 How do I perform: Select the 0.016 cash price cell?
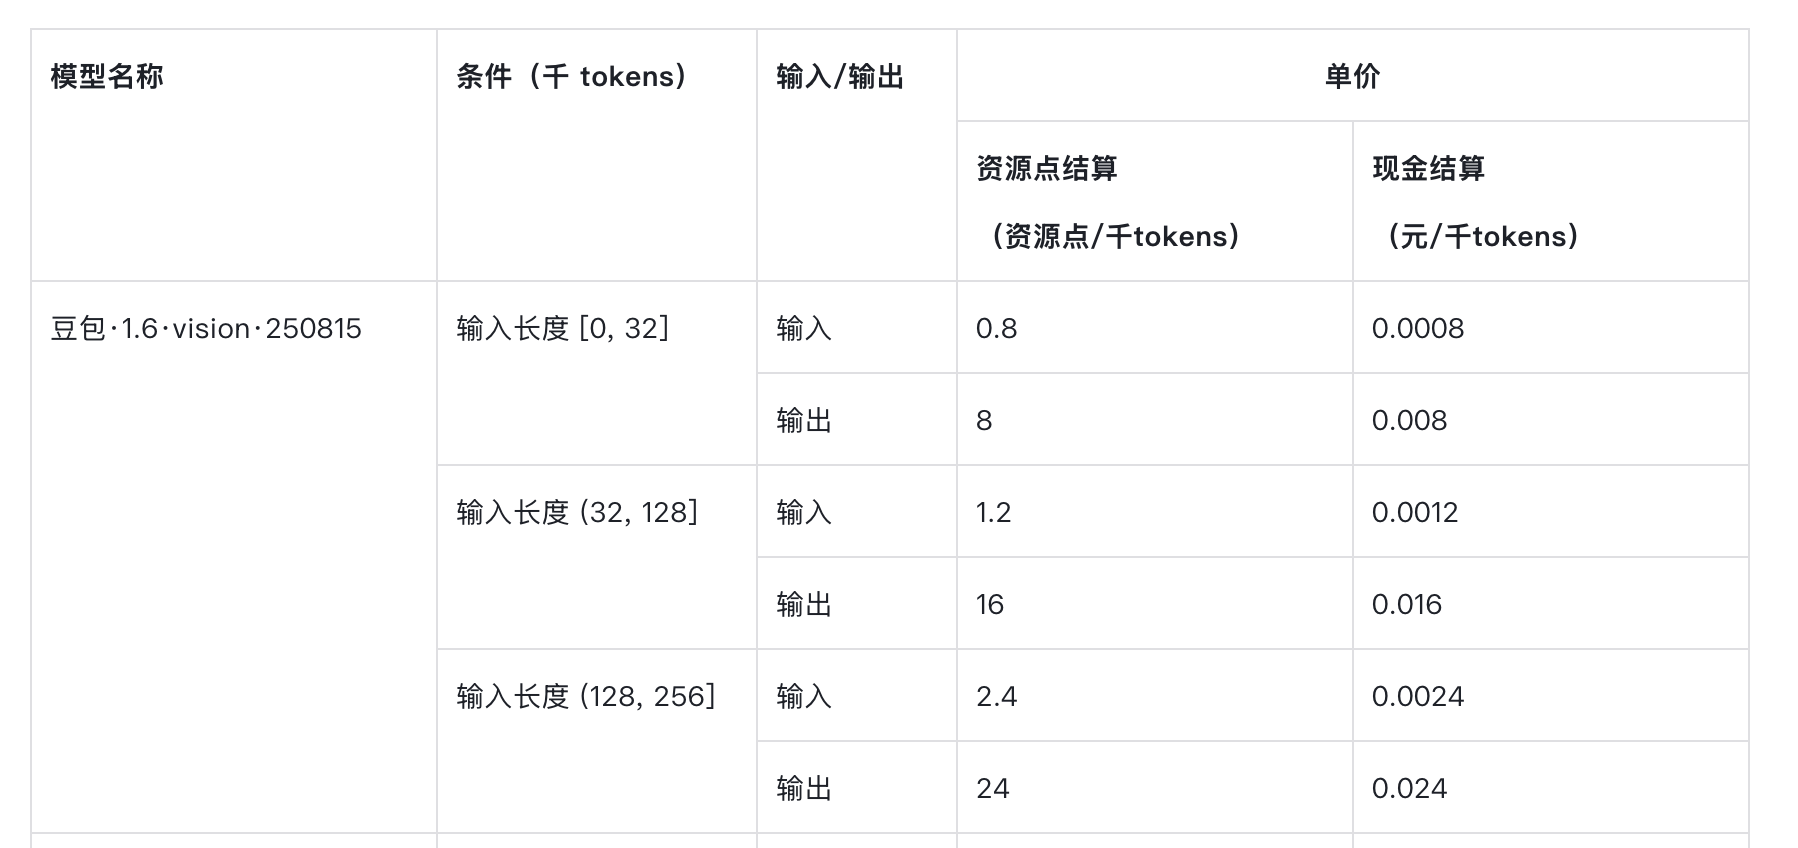pos(1407,605)
